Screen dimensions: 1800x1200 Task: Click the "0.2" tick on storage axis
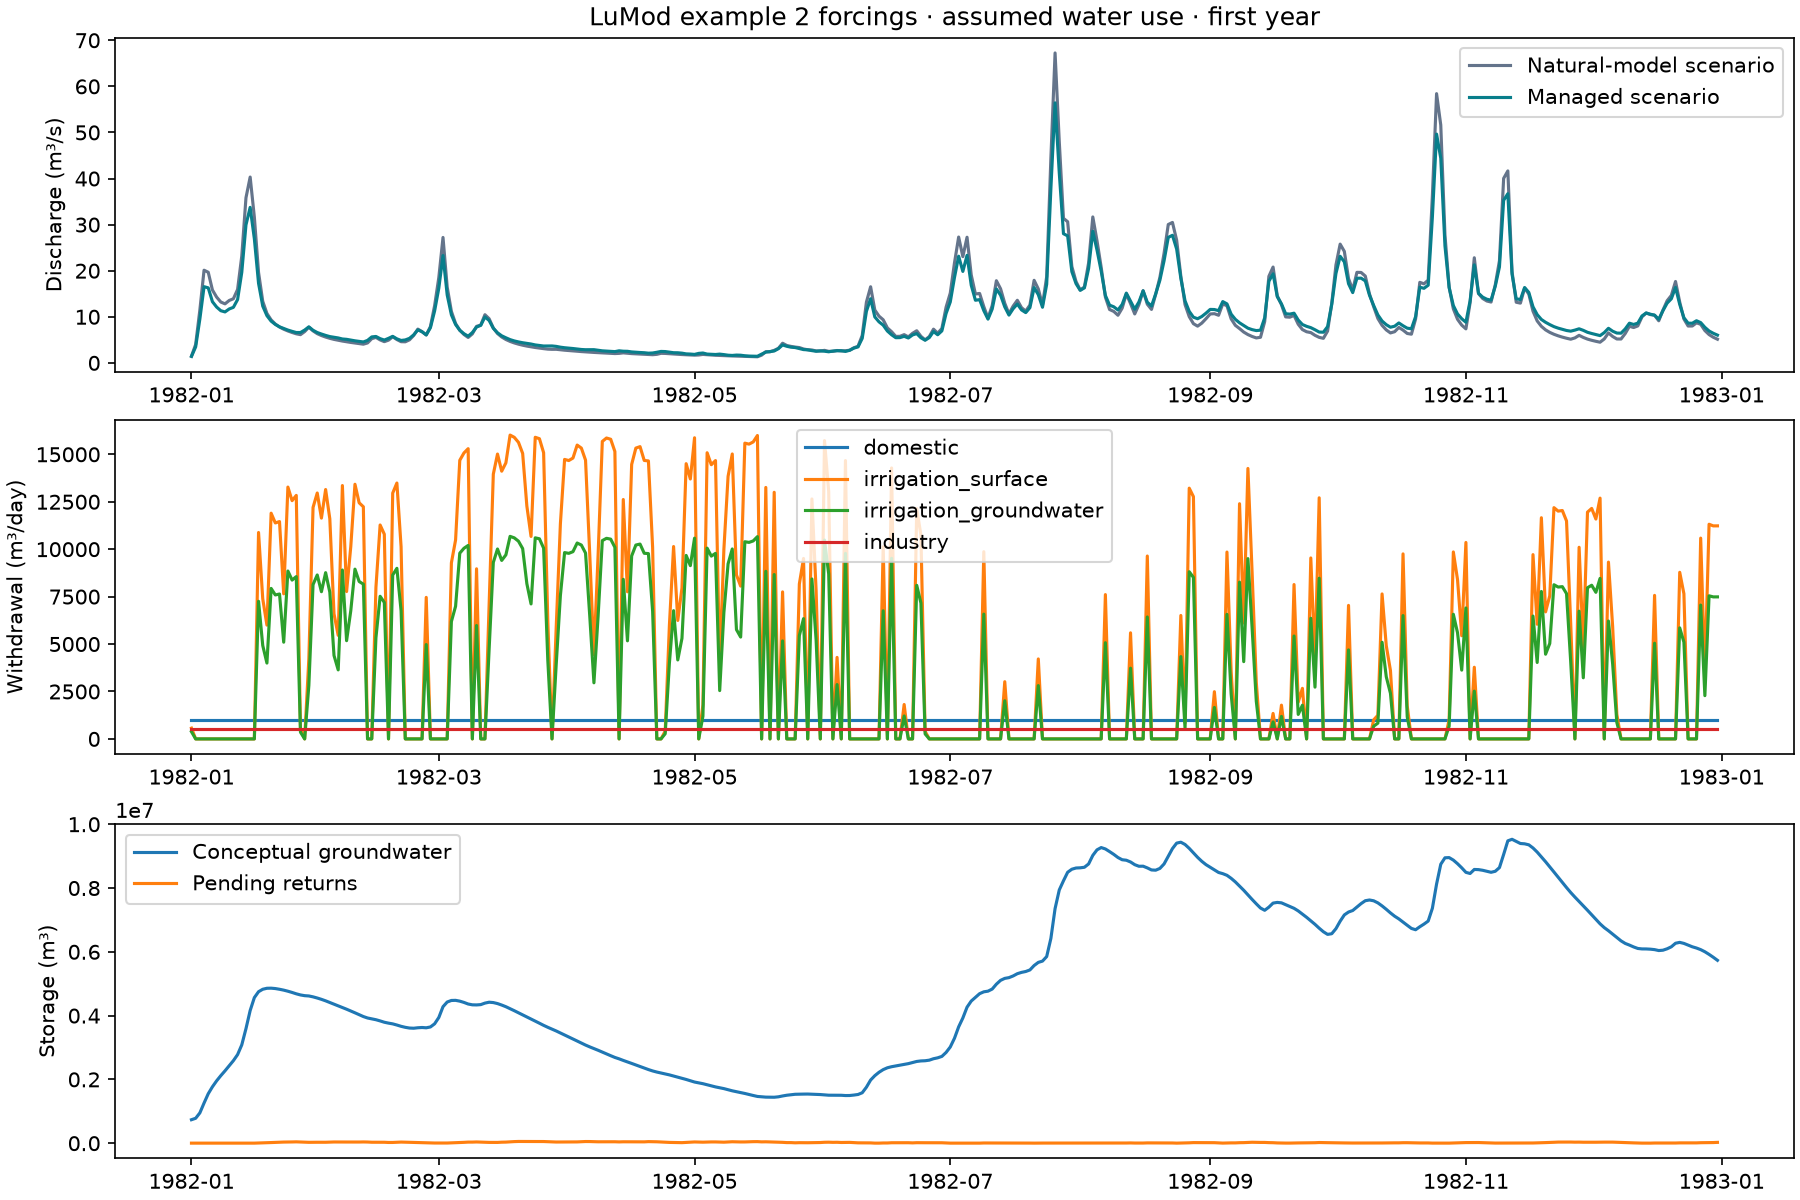(84, 1080)
